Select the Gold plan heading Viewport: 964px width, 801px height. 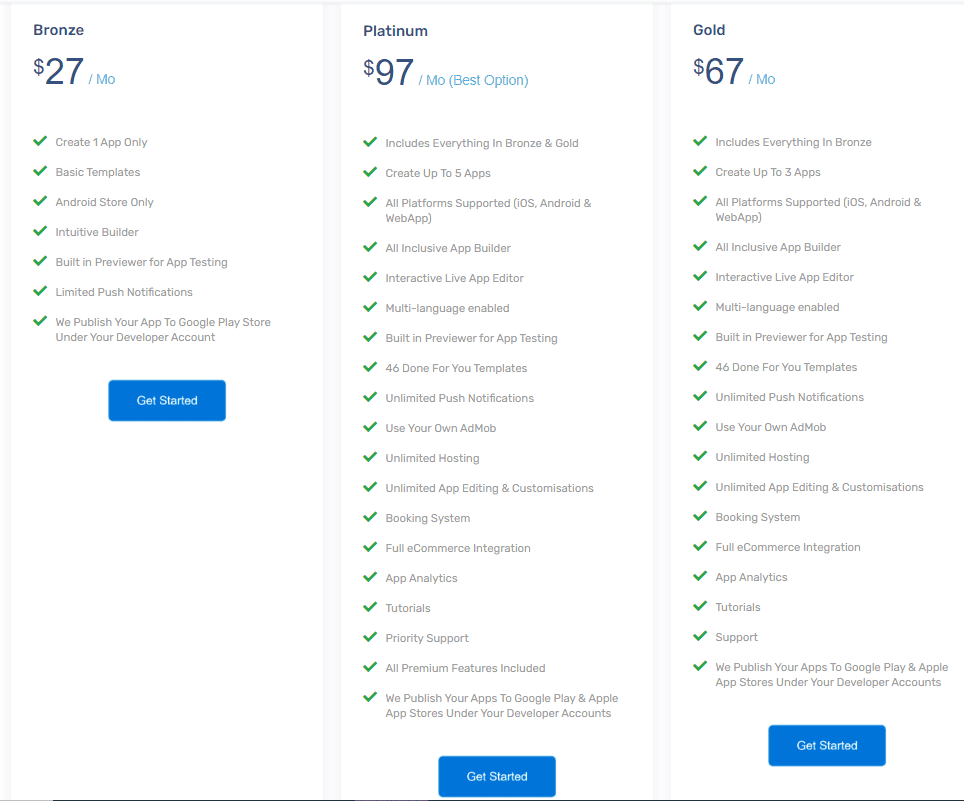point(709,30)
